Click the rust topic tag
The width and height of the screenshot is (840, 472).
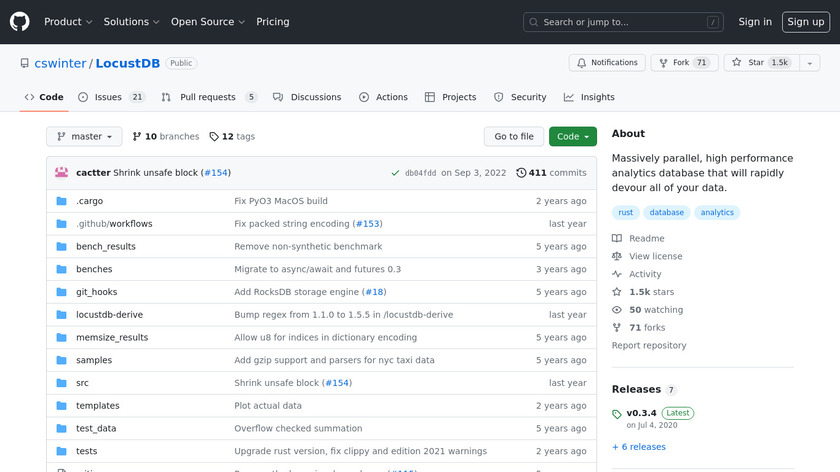[x=625, y=213]
